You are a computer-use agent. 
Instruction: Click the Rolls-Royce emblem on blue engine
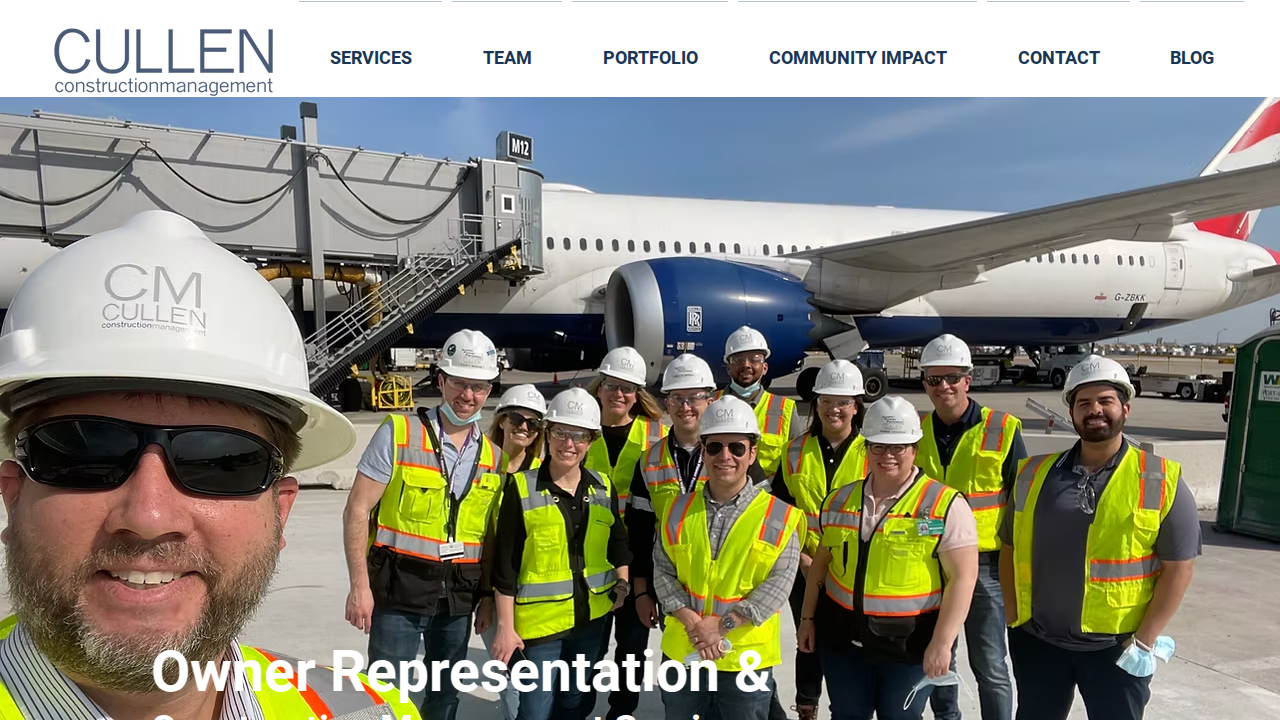coord(693,319)
